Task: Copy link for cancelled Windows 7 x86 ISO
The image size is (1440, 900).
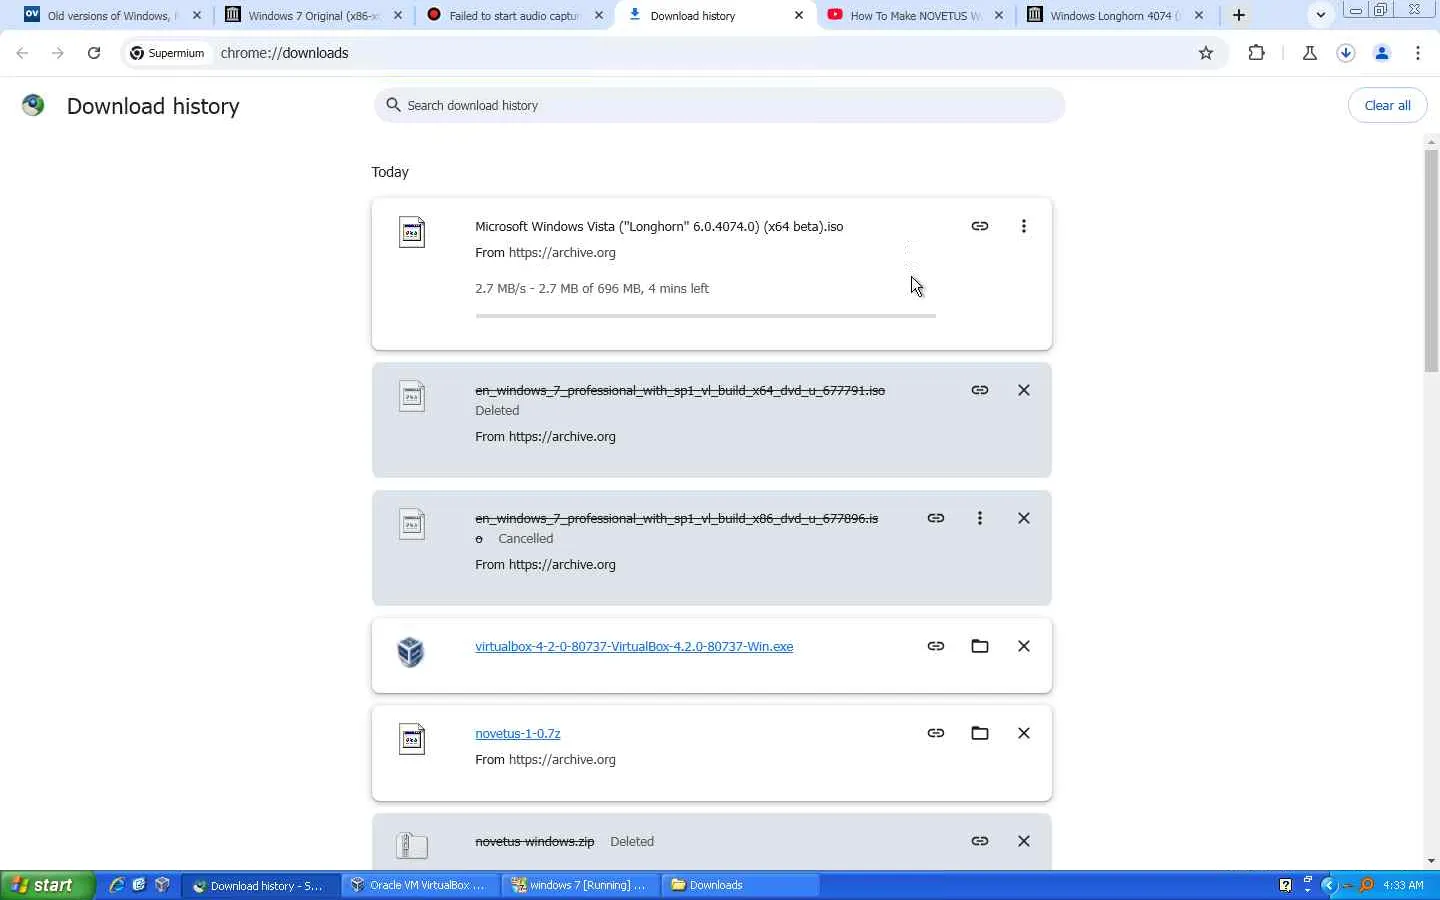Action: [x=936, y=518]
